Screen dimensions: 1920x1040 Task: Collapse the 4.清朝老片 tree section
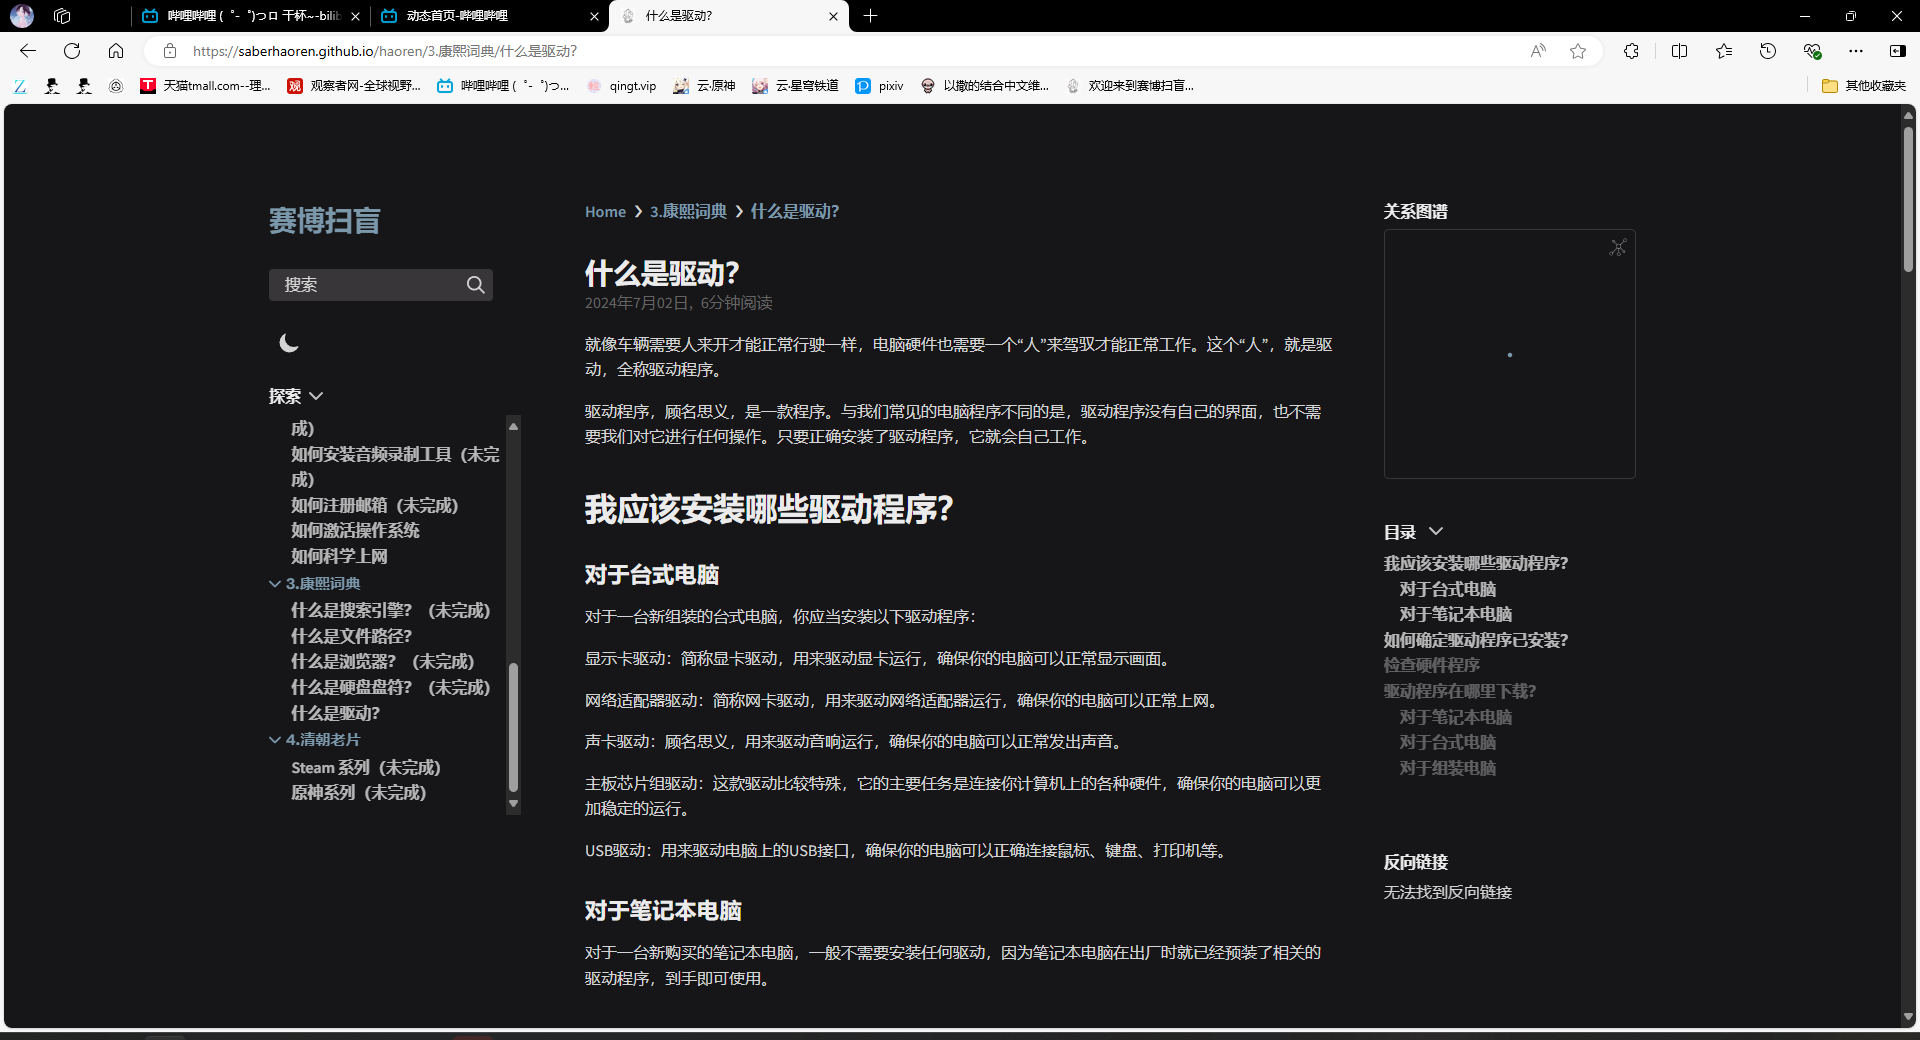276,740
